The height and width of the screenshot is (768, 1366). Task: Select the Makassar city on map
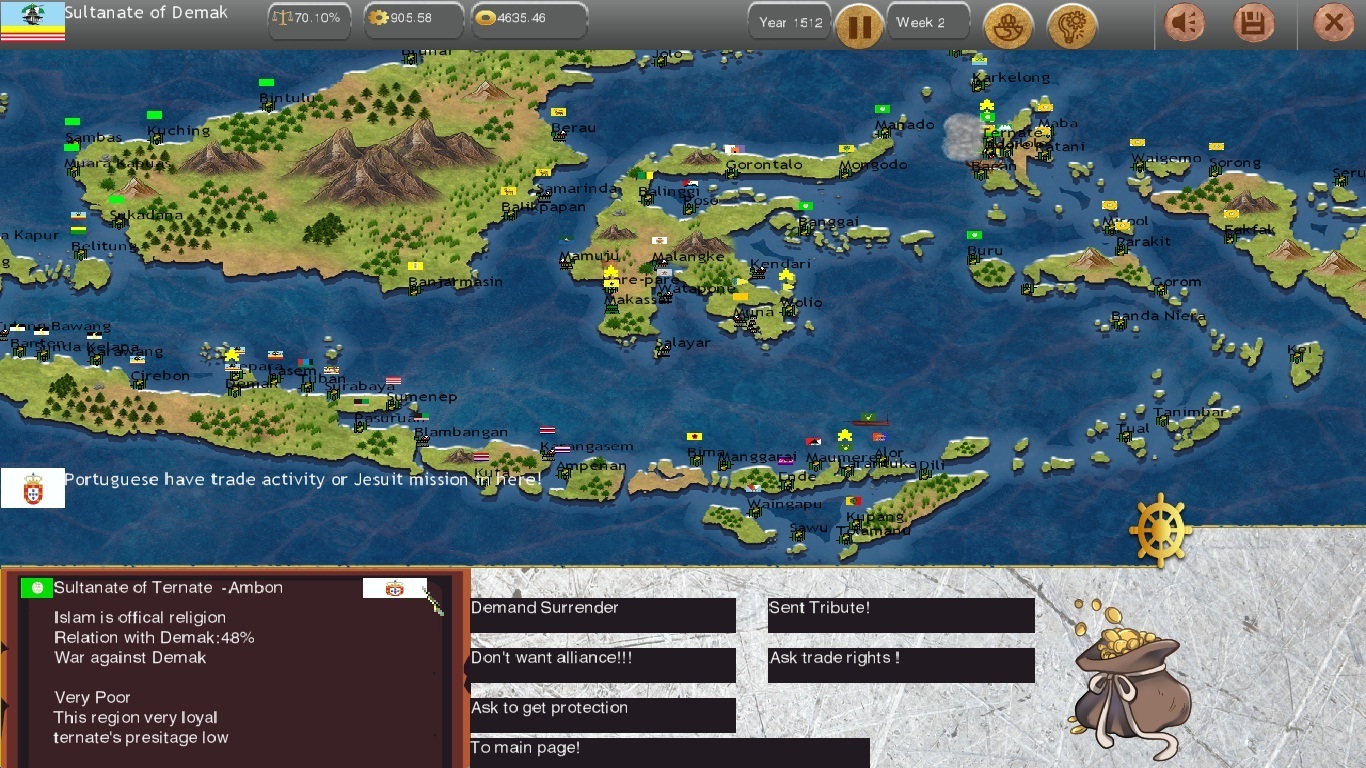pyautogui.click(x=632, y=300)
